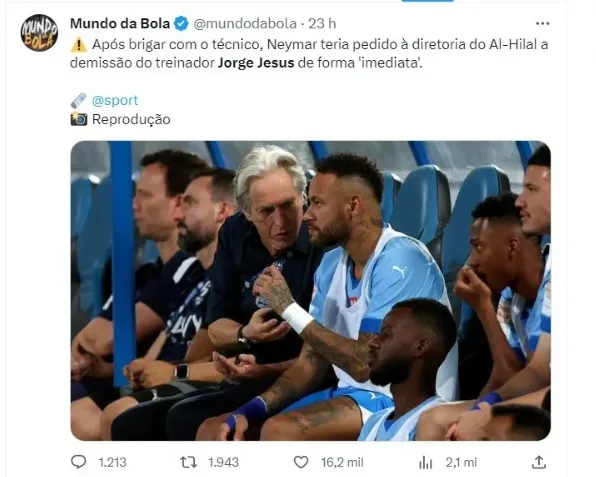This screenshot has width=596, height=477.
Task: Open the @sport mention link
Action: tap(115, 100)
